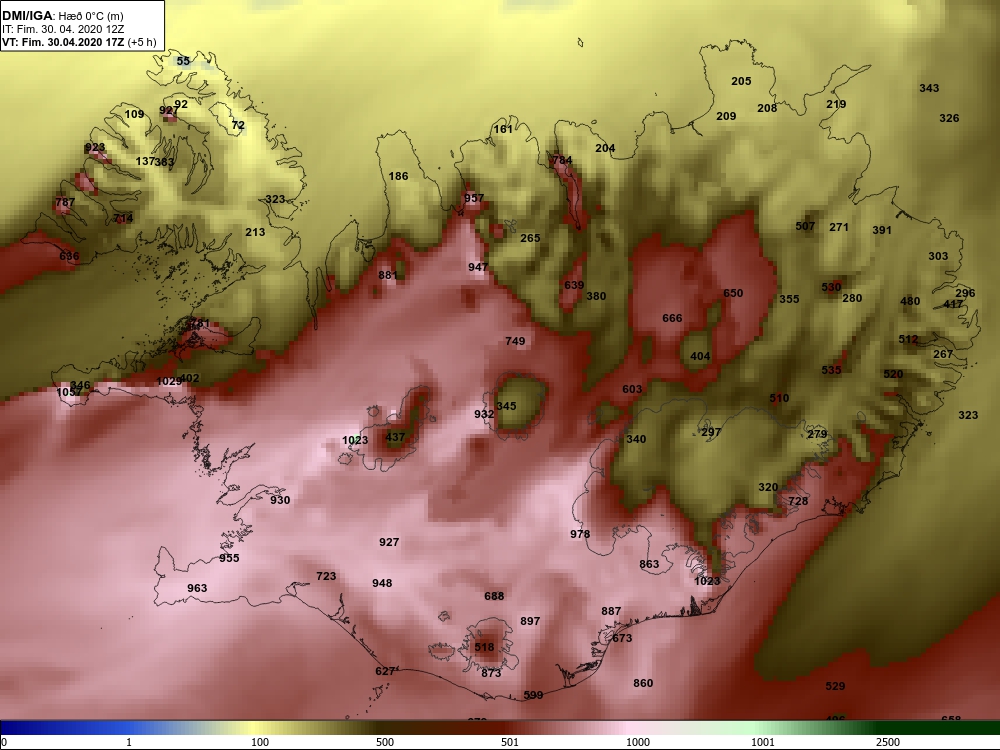
Task: Click the map value '186'
Action: tap(398, 176)
